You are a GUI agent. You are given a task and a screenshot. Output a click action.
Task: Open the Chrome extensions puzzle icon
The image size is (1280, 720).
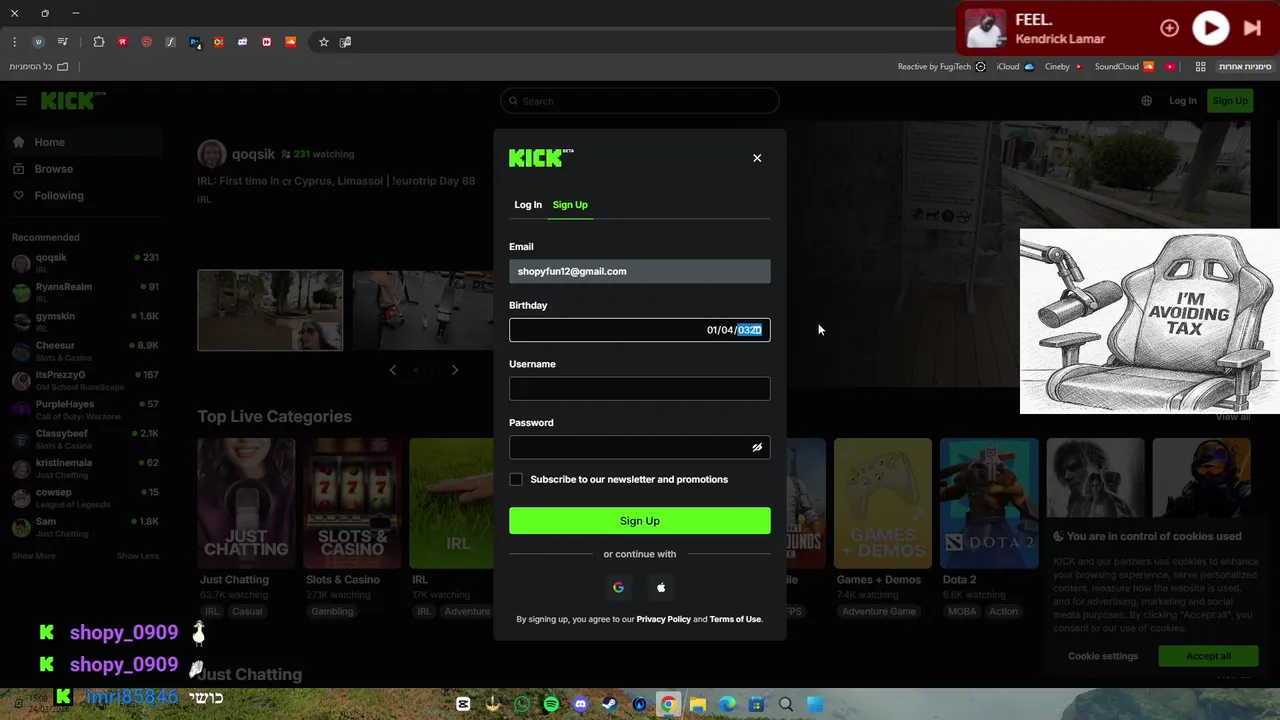coord(98,42)
